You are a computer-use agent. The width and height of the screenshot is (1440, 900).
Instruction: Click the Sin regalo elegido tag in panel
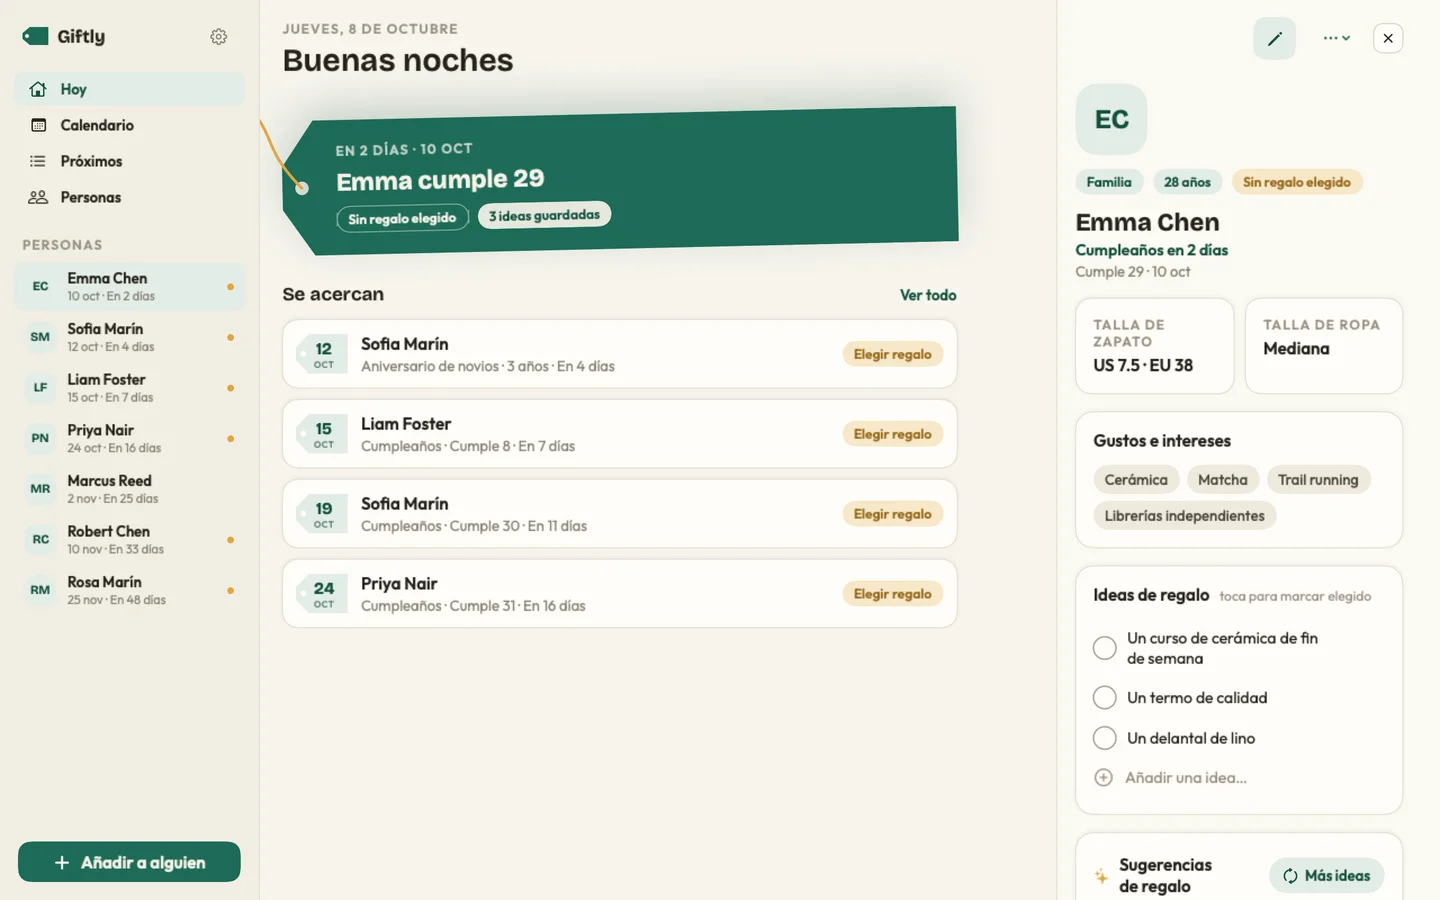pyautogui.click(x=1296, y=182)
